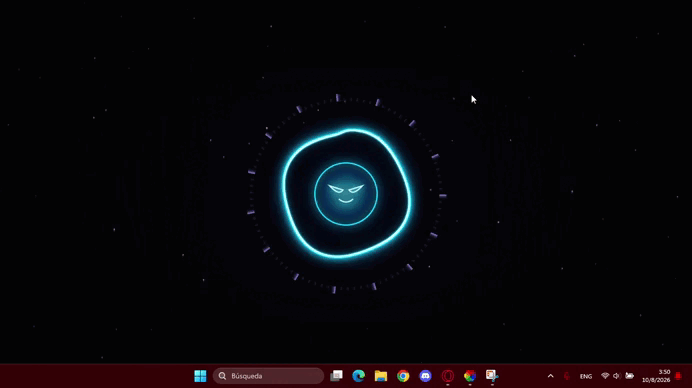
Task: Open the Wi-Fi network settings
Action: 605,376
